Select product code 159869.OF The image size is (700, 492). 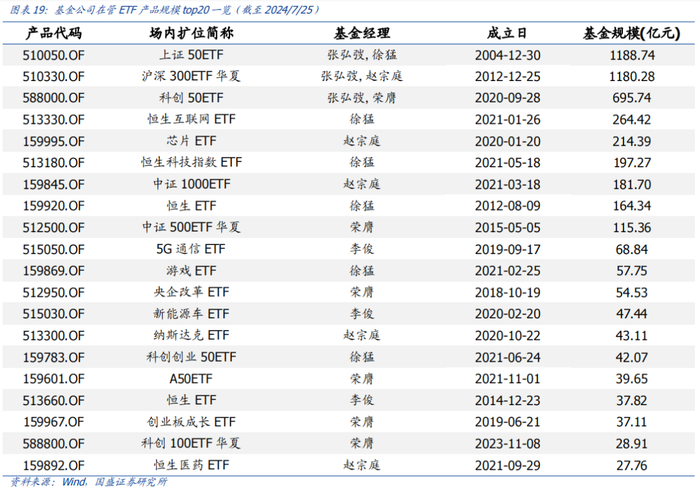coord(54,271)
